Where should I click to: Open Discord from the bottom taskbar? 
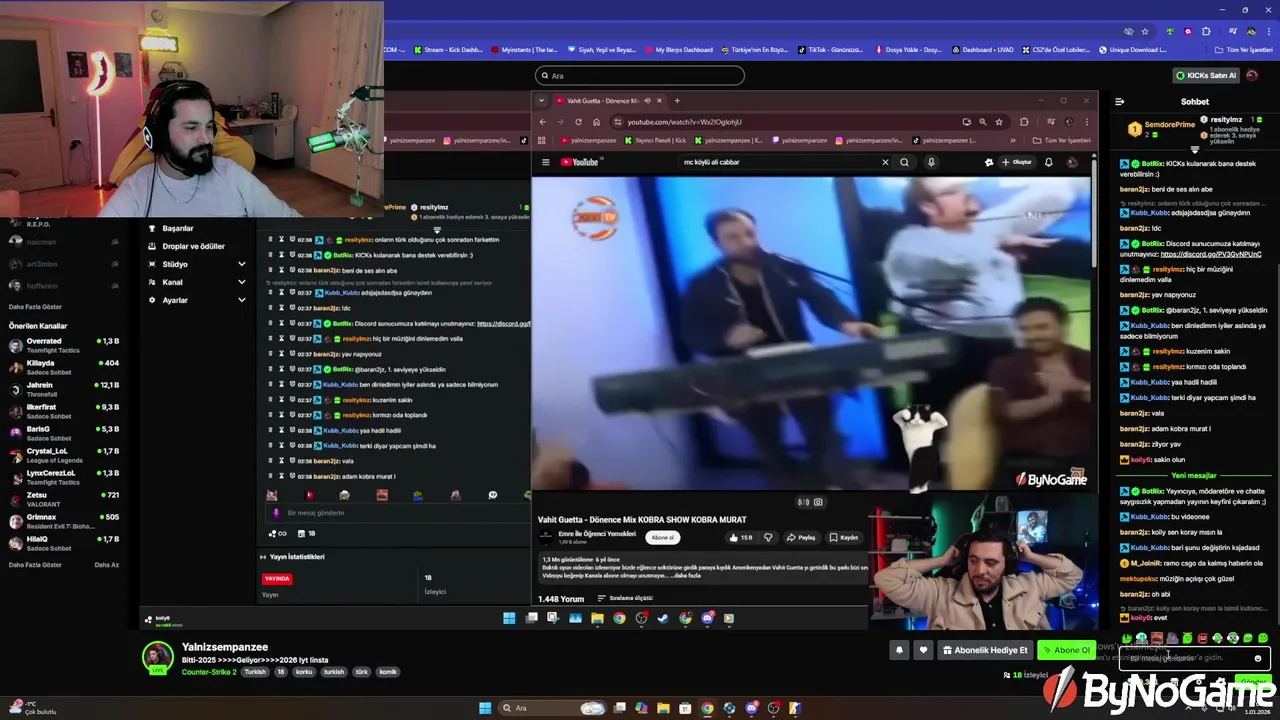(751, 708)
